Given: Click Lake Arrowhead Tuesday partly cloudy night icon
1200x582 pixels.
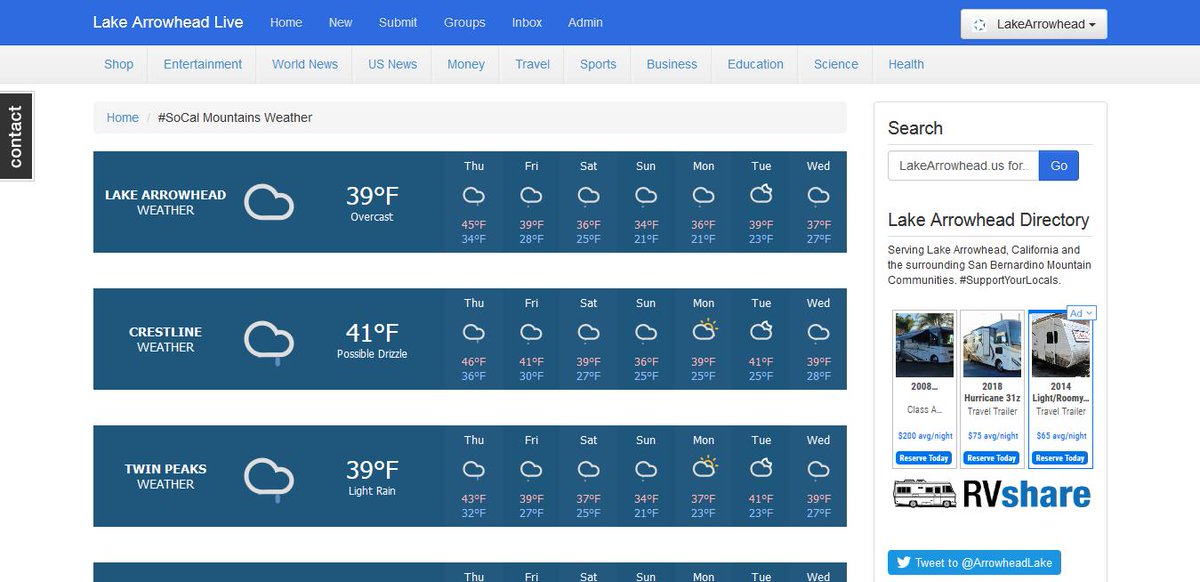Looking at the screenshot, I should coord(761,193).
